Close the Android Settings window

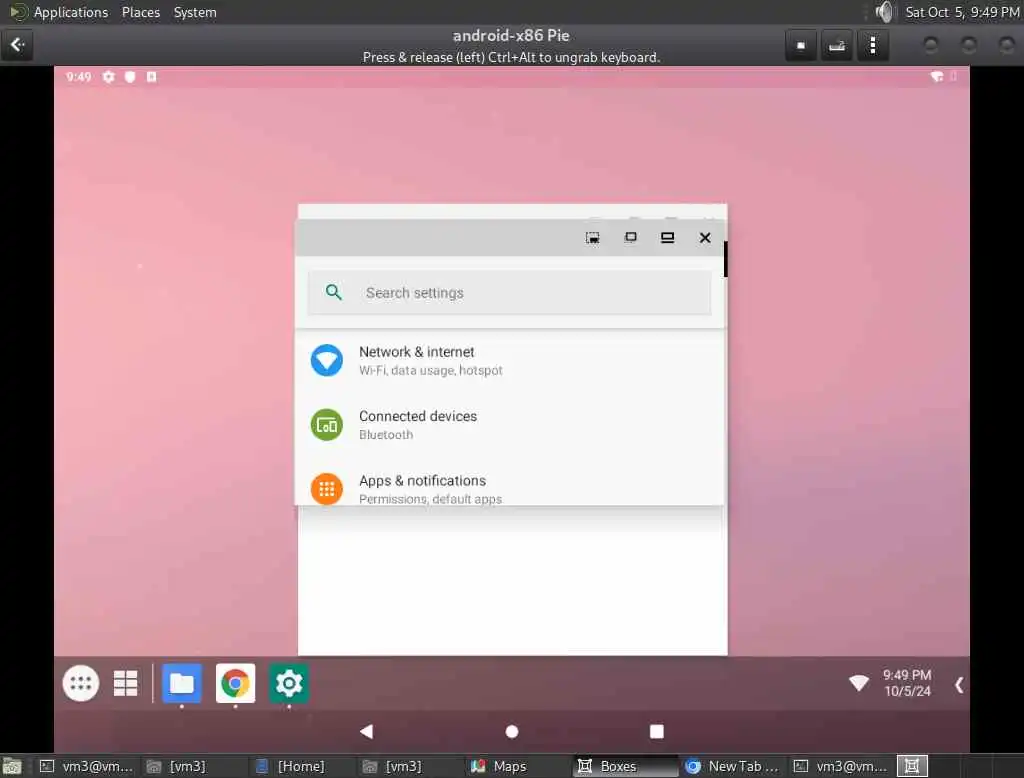point(705,238)
